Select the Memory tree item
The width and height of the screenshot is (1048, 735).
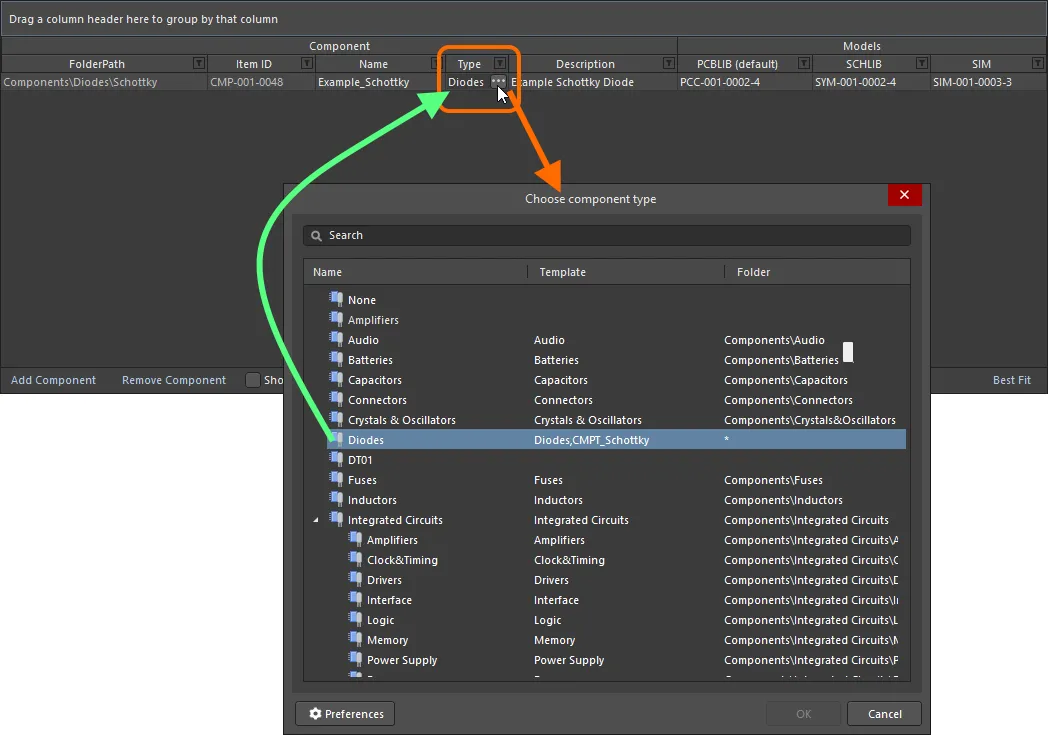(387, 640)
